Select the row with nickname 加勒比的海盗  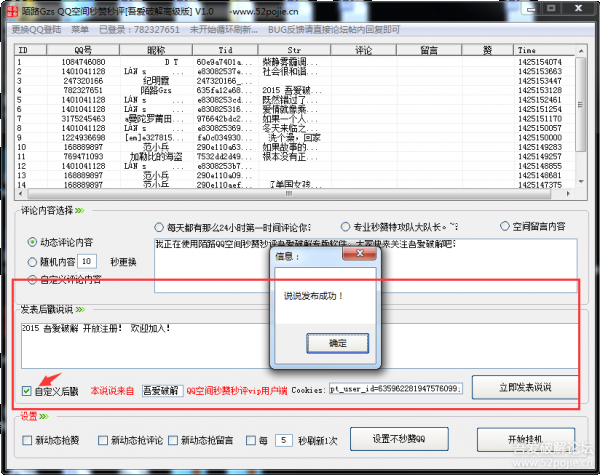294,157
